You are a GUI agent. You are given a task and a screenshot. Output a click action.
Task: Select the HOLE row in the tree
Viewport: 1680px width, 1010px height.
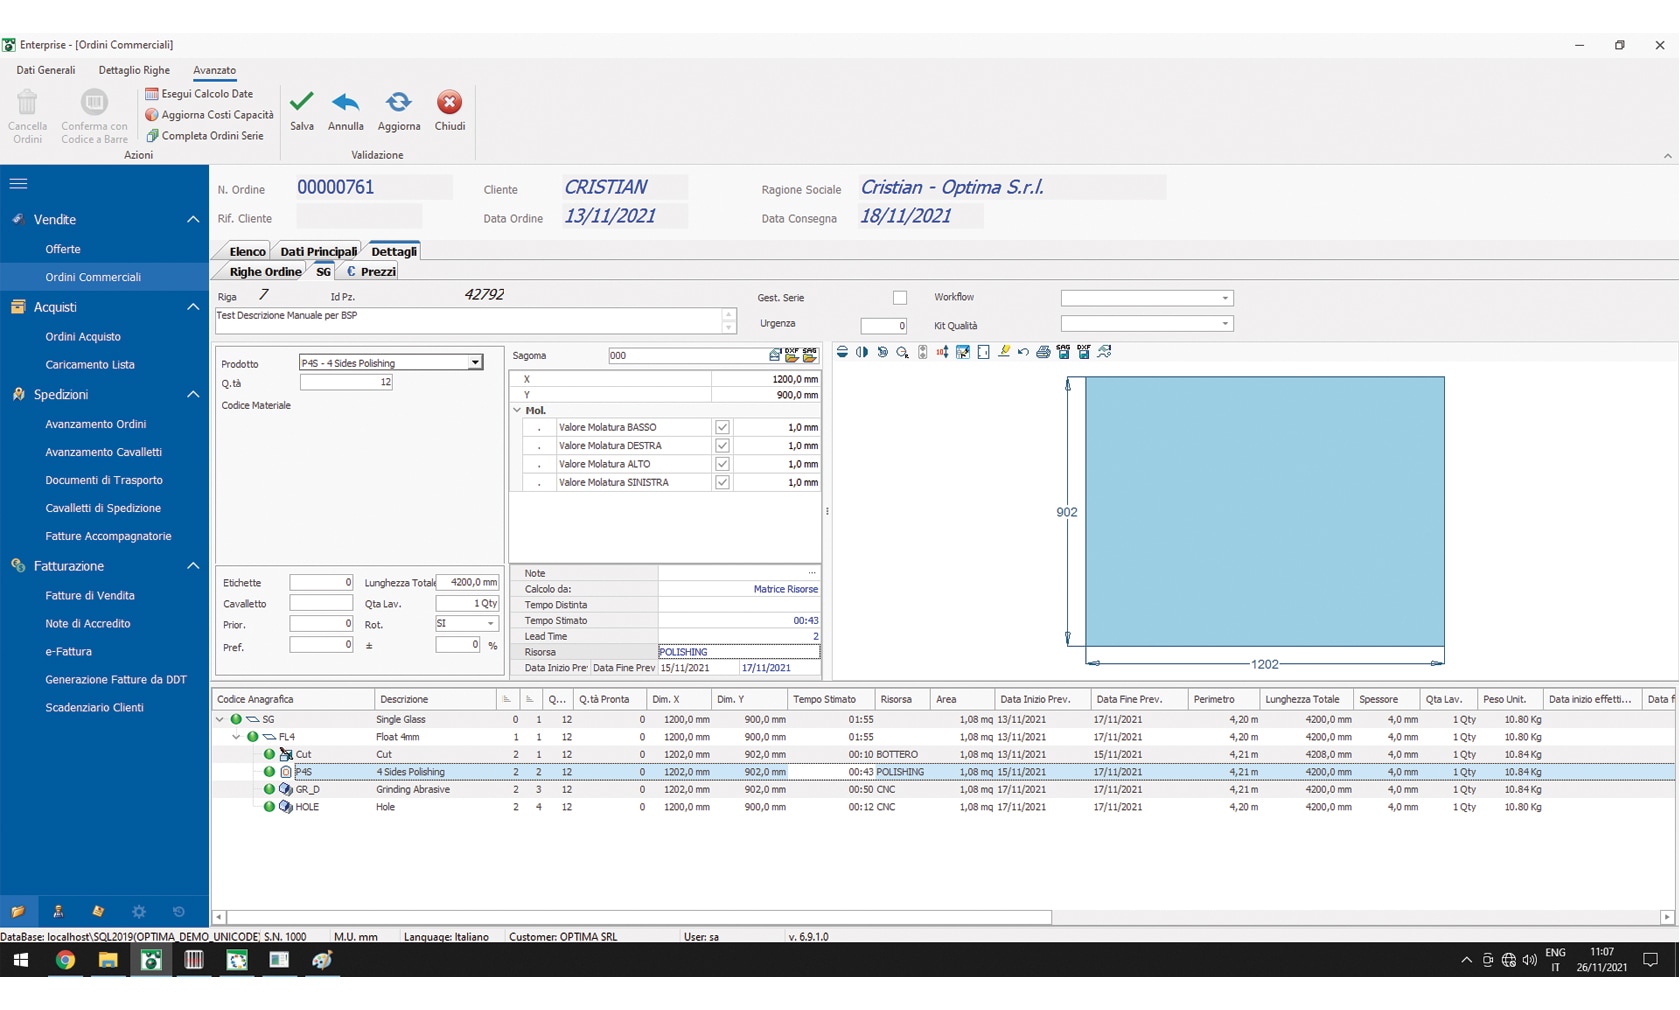[x=943, y=807]
